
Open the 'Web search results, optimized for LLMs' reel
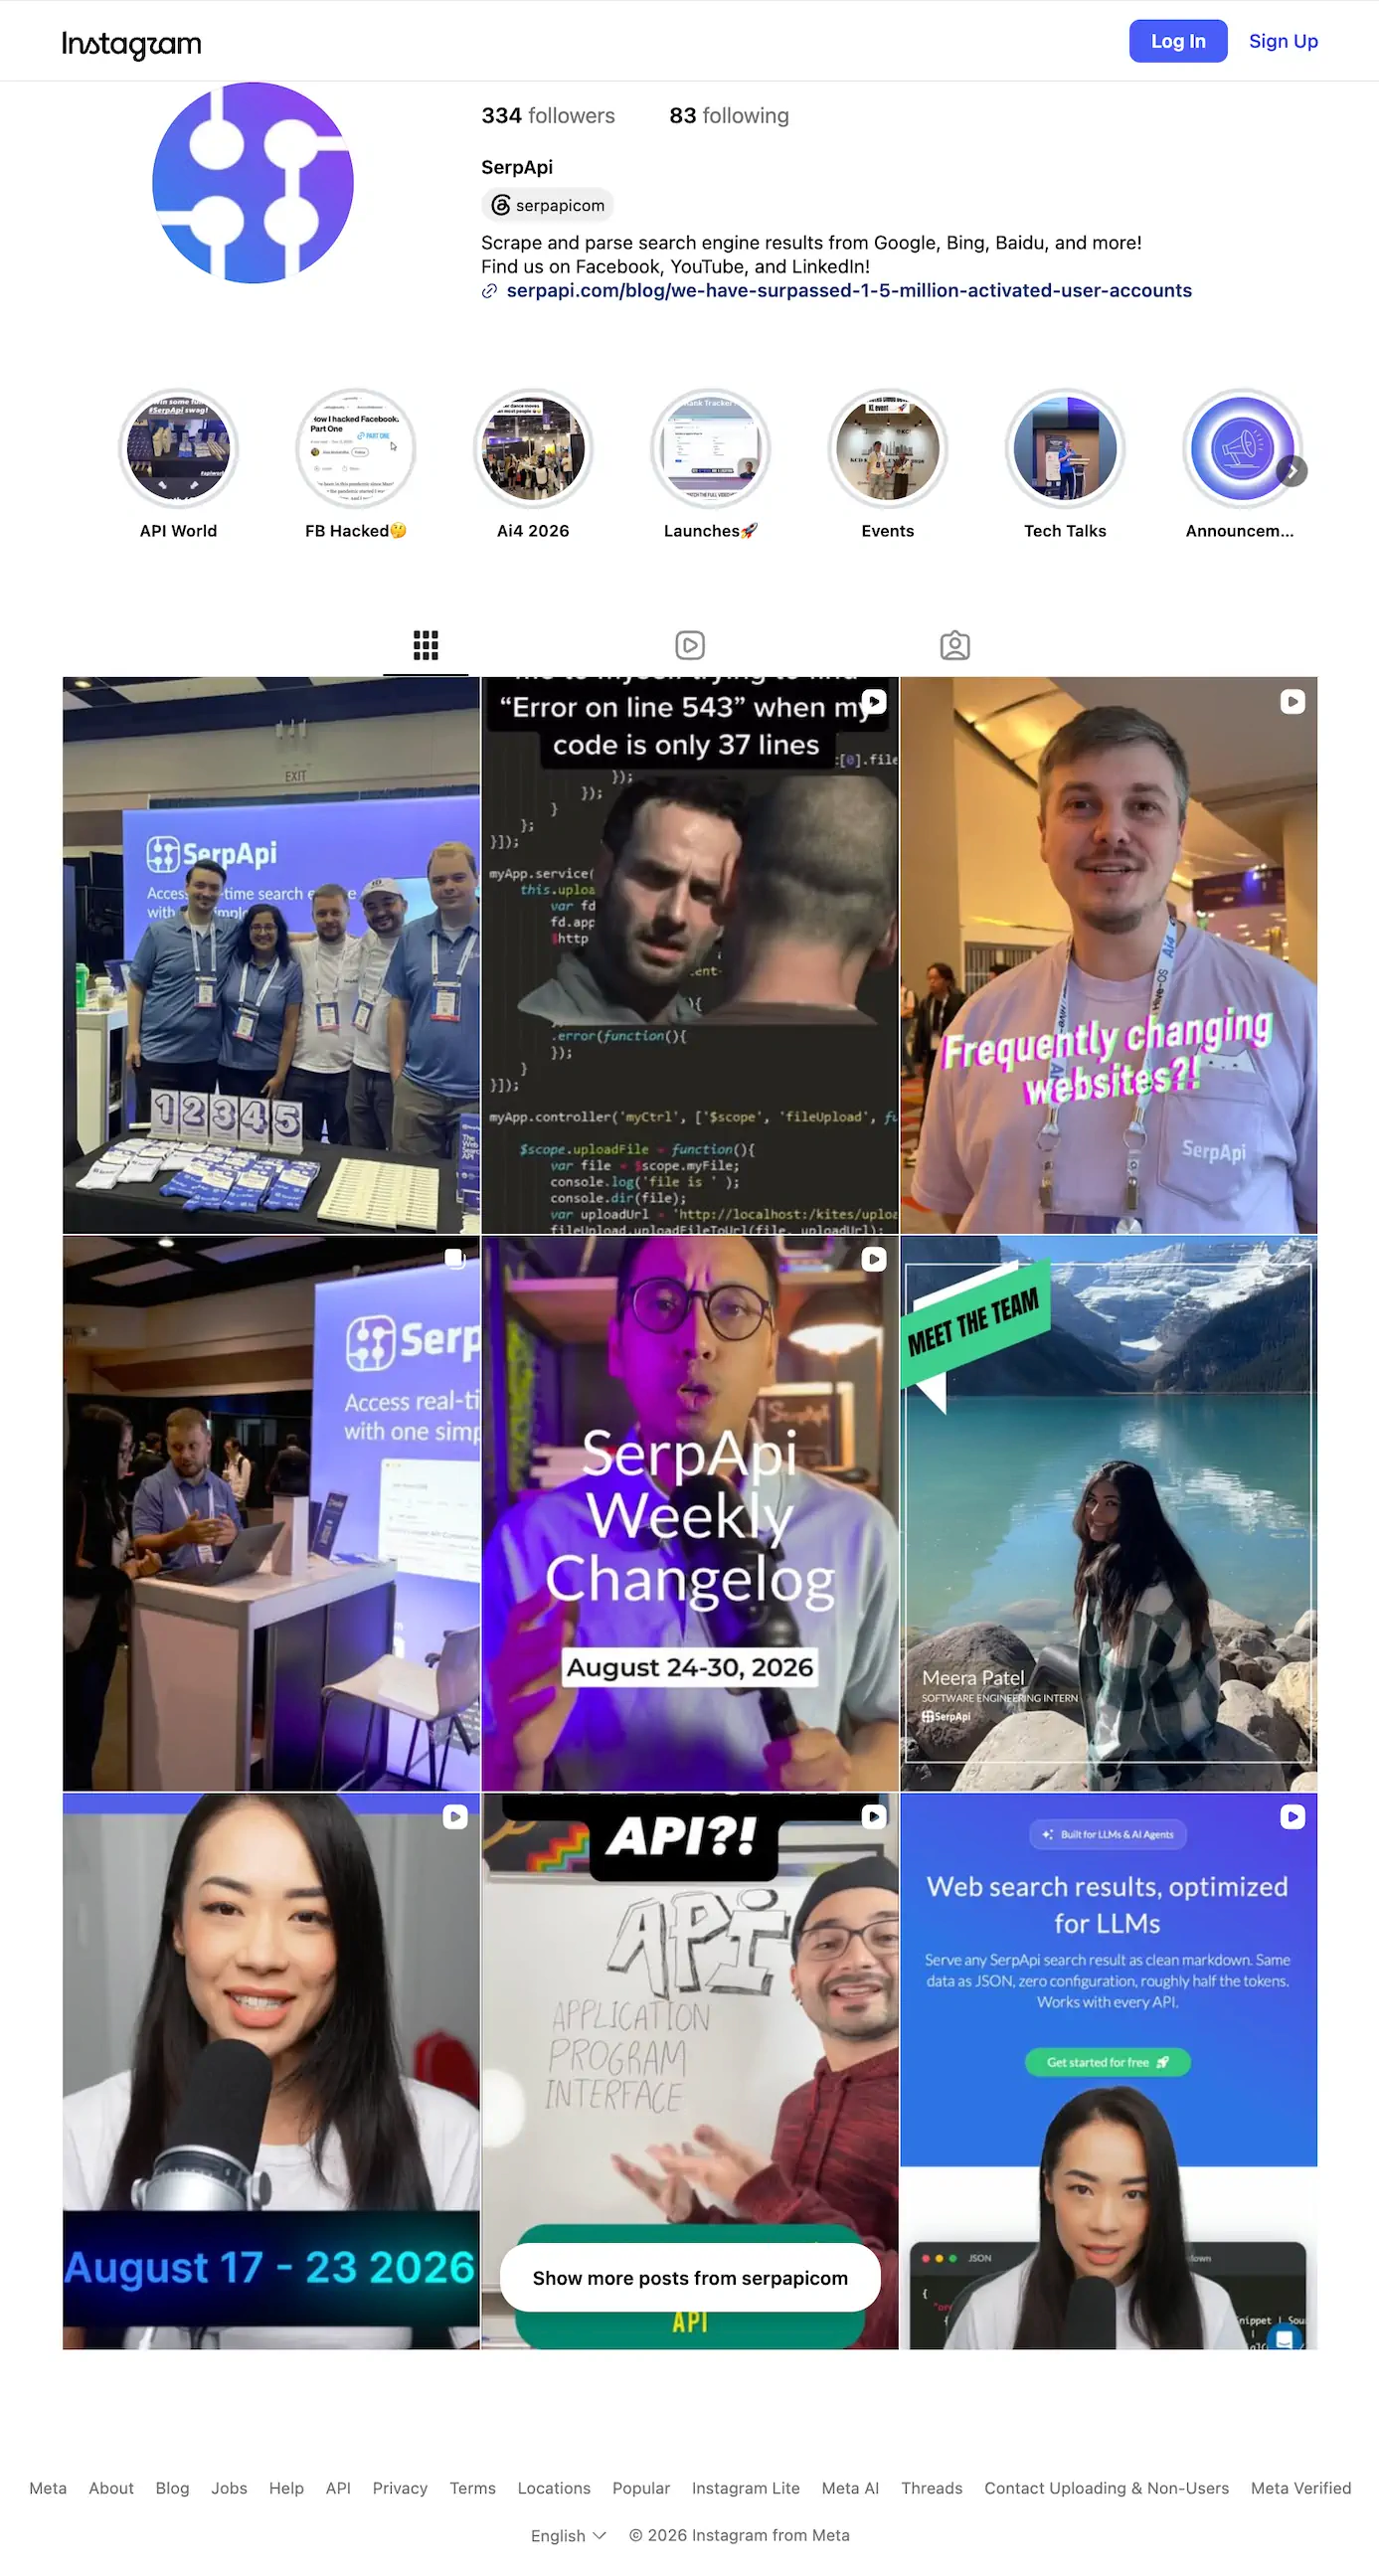pyautogui.click(x=1109, y=2071)
